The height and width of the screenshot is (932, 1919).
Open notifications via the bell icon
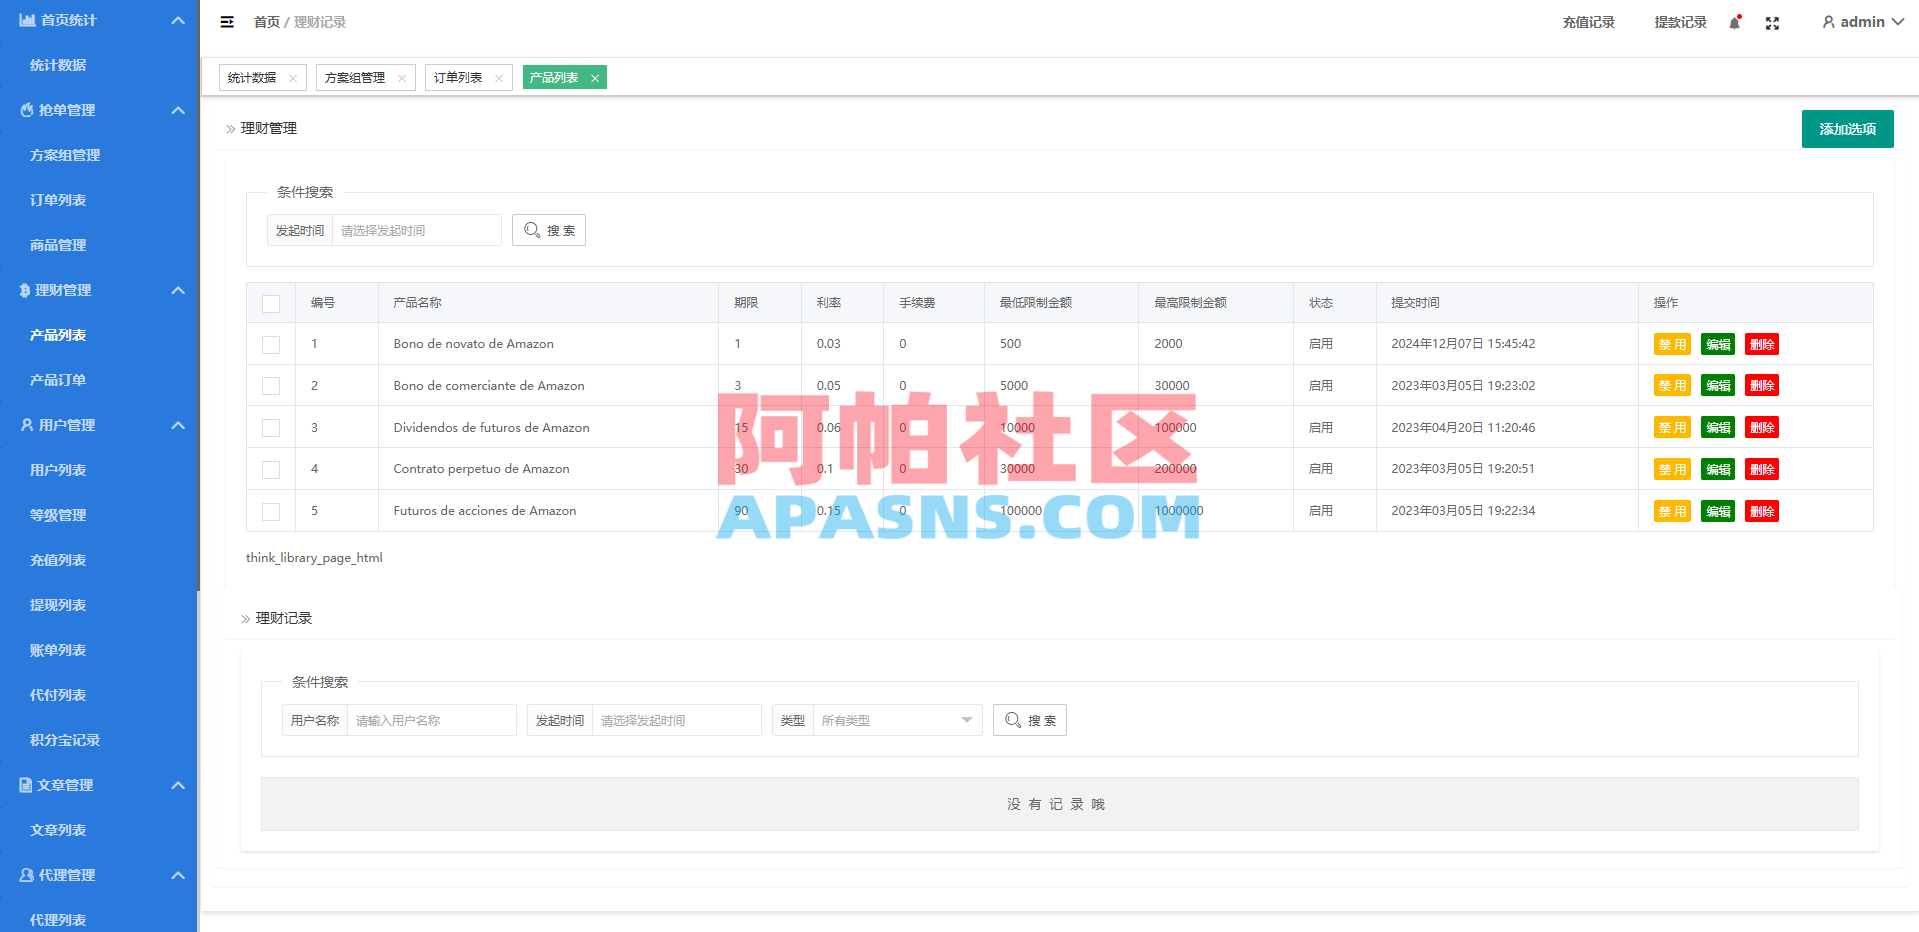pyautogui.click(x=1733, y=21)
